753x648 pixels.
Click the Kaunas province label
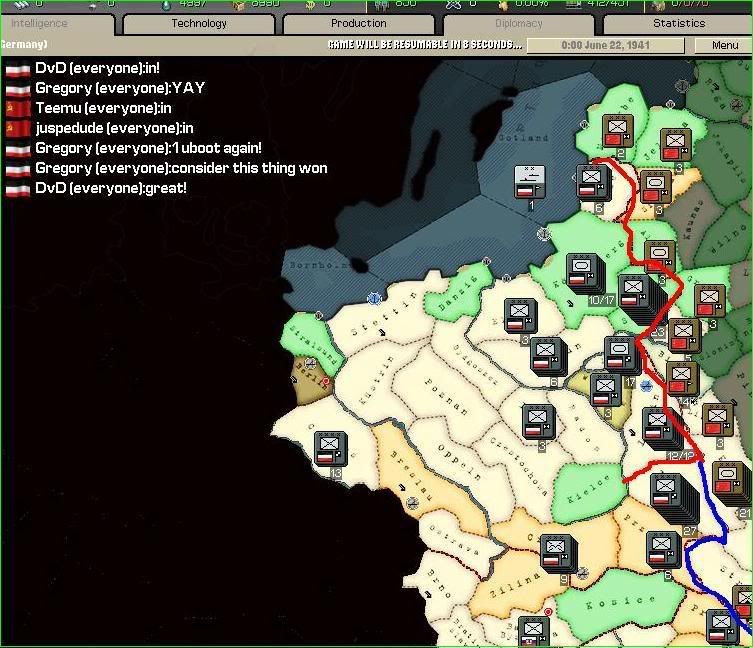[692, 219]
